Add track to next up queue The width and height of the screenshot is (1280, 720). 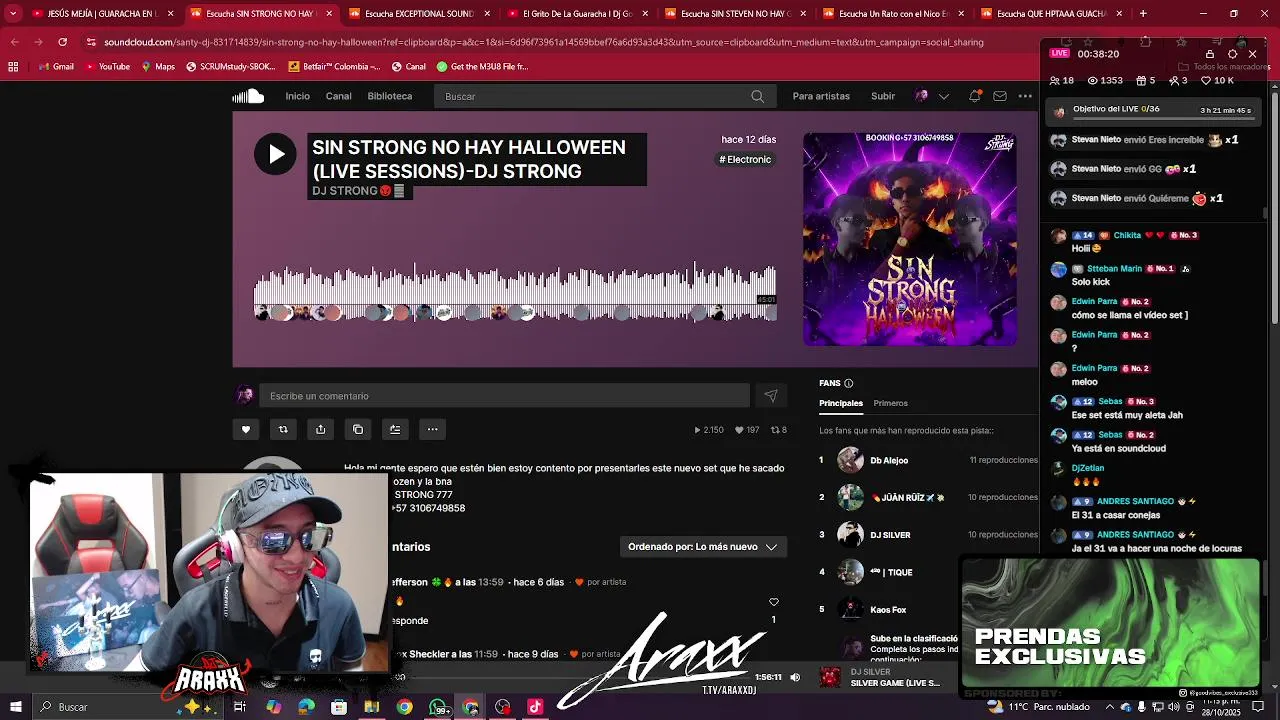click(395, 429)
